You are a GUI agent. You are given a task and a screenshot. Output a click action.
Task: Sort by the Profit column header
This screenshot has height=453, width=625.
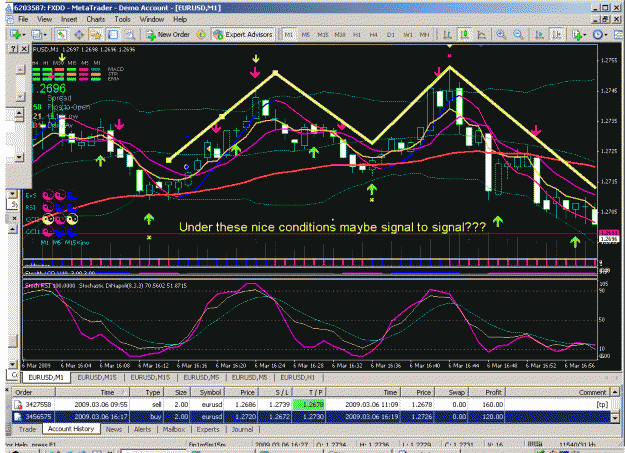pos(487,392)
